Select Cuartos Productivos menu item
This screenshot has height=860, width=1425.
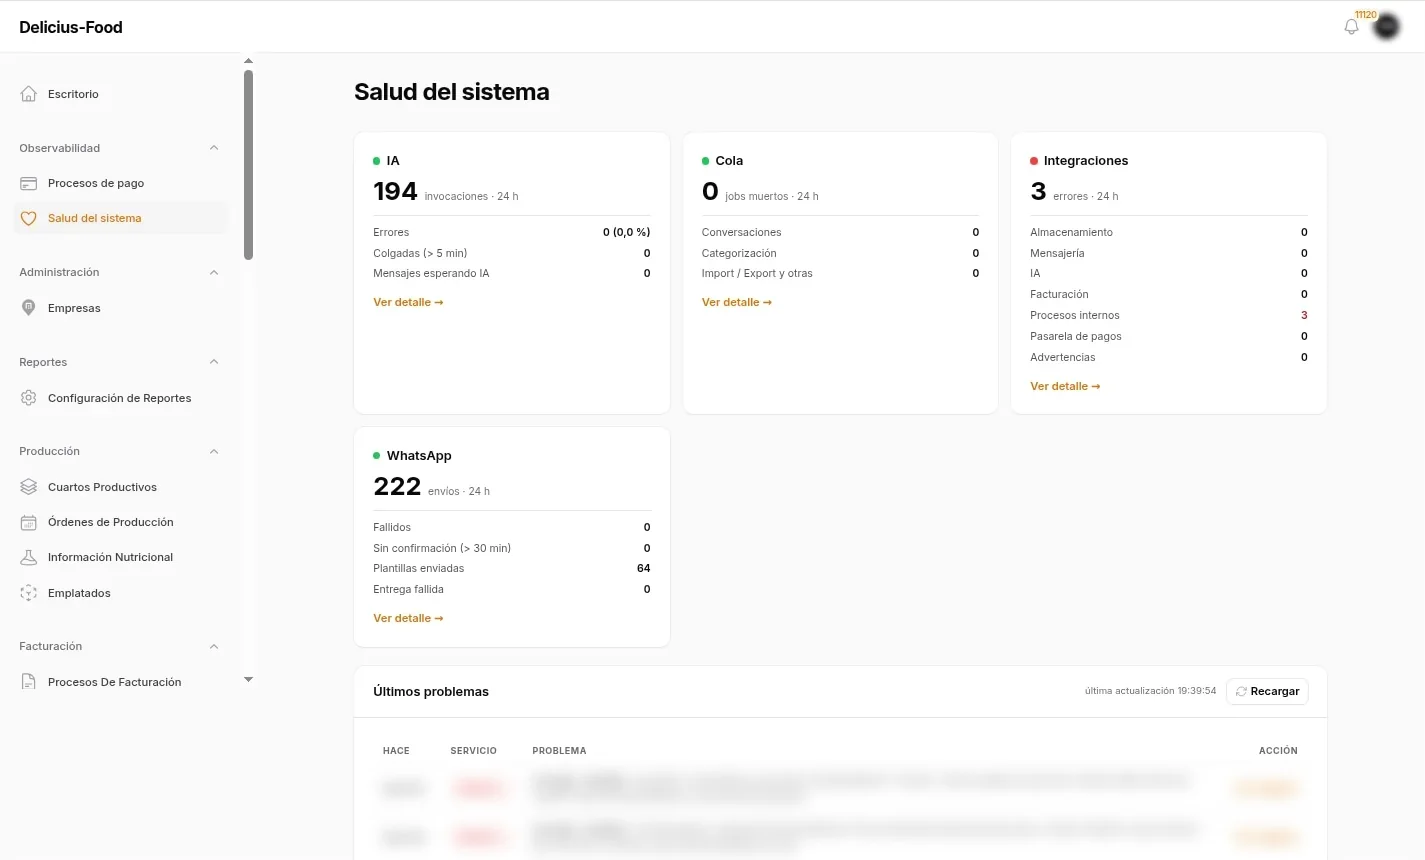pyautogui.click(x=121, y=487)
